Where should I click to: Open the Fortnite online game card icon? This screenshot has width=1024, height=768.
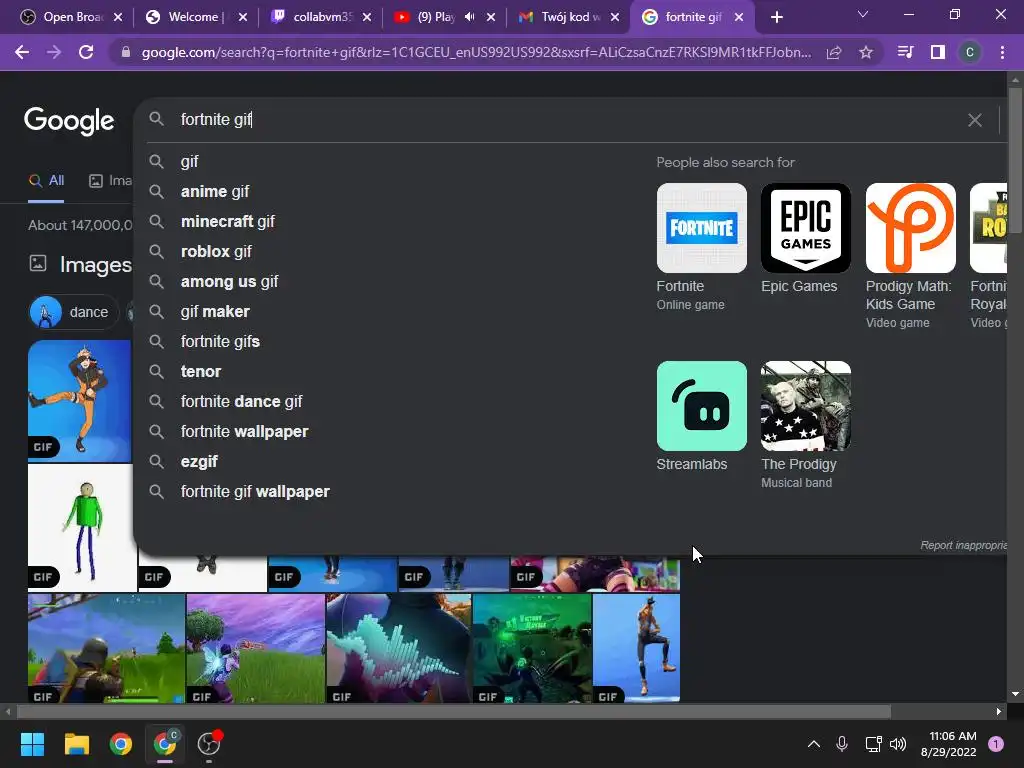[701, 228]
